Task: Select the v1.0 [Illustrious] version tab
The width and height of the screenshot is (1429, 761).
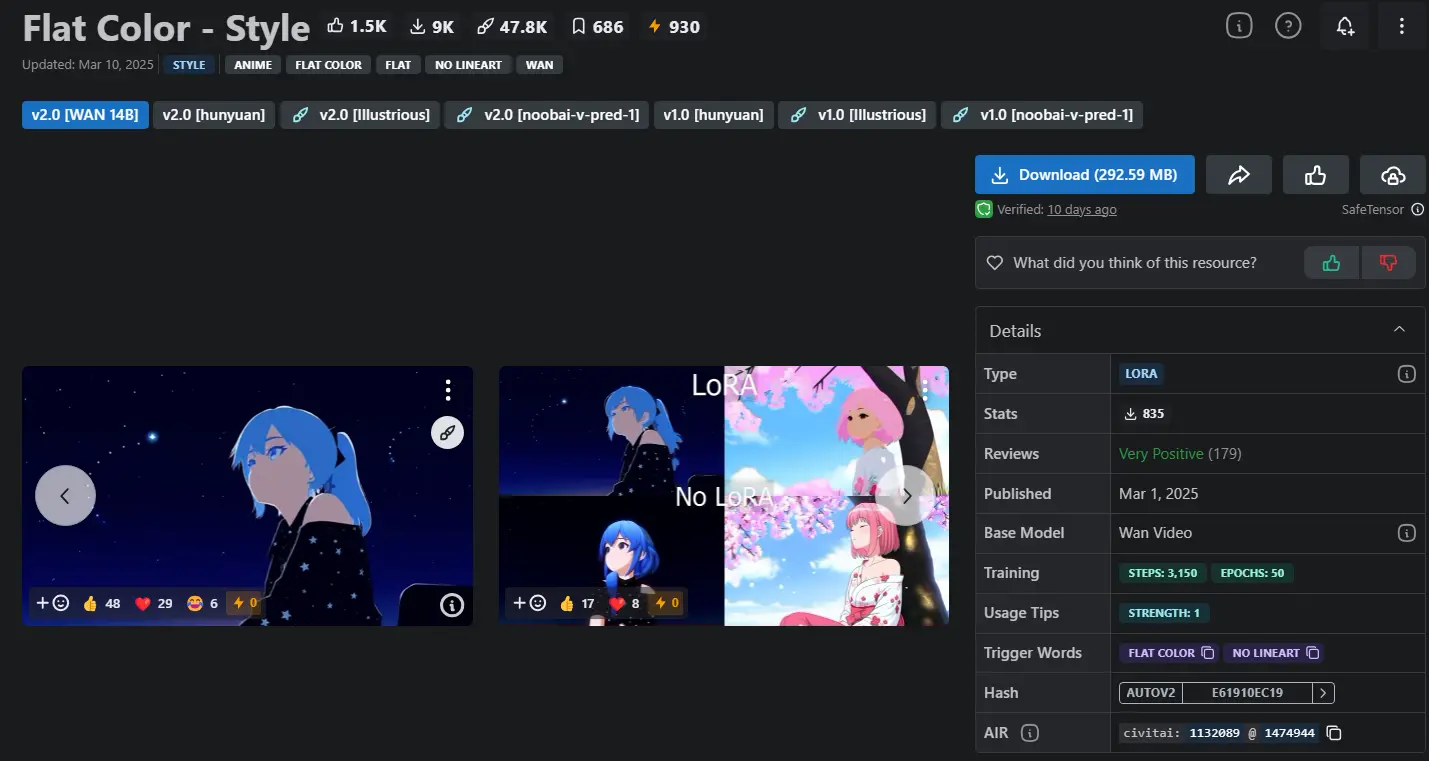Action: [x=858, y=115]
